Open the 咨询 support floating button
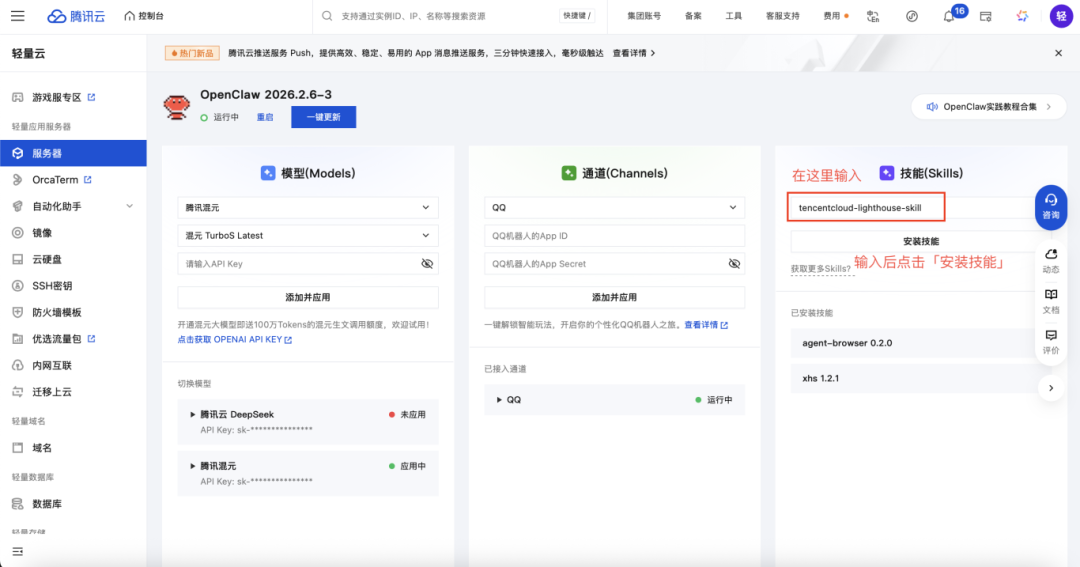 point(1051,207)
